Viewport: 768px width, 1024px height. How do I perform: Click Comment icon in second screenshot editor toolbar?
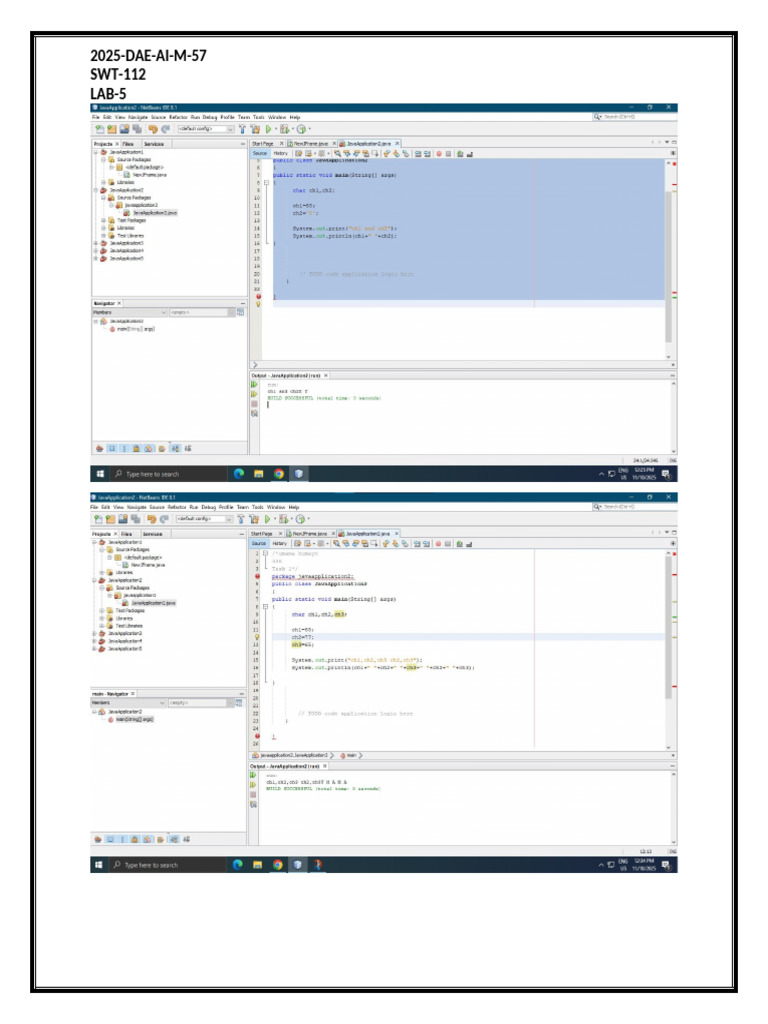(x=459, y=543)
